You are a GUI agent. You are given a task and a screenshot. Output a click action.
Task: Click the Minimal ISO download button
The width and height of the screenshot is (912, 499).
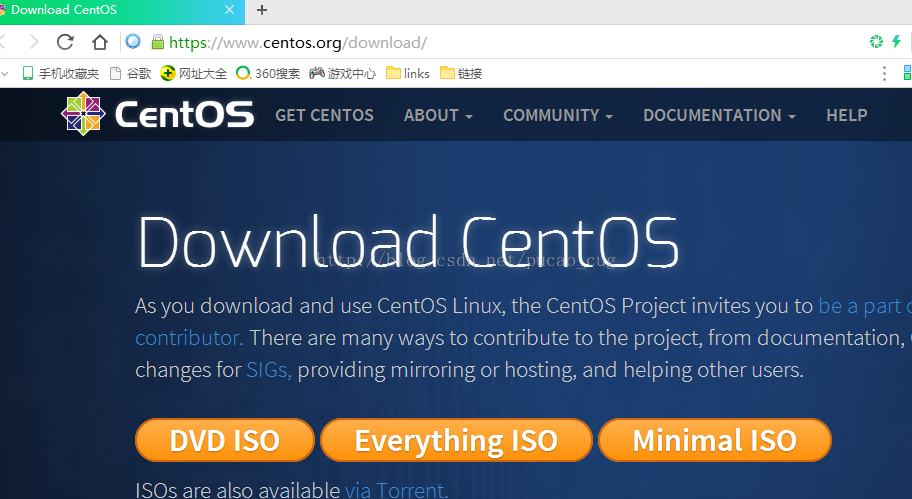click(x=715, y=440)
